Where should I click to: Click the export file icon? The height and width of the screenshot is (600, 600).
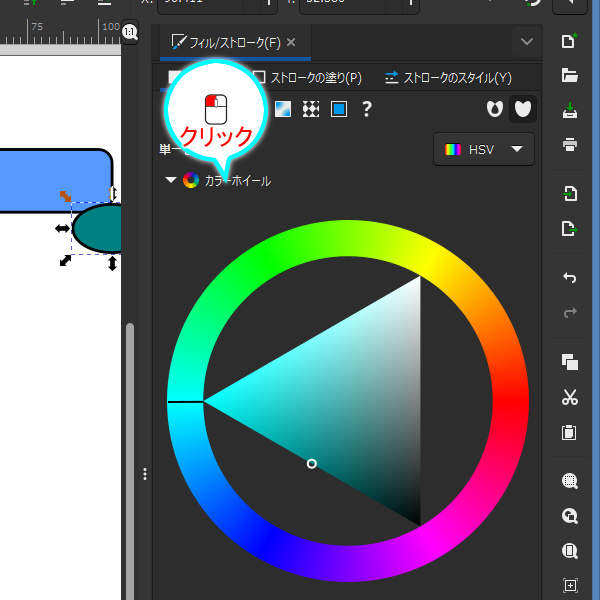(569, 228)
